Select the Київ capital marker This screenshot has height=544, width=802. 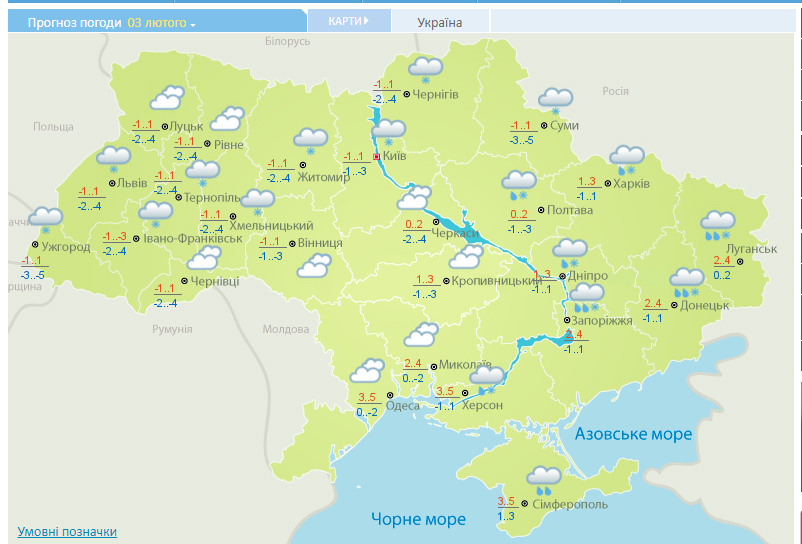(x=377, y=156)
